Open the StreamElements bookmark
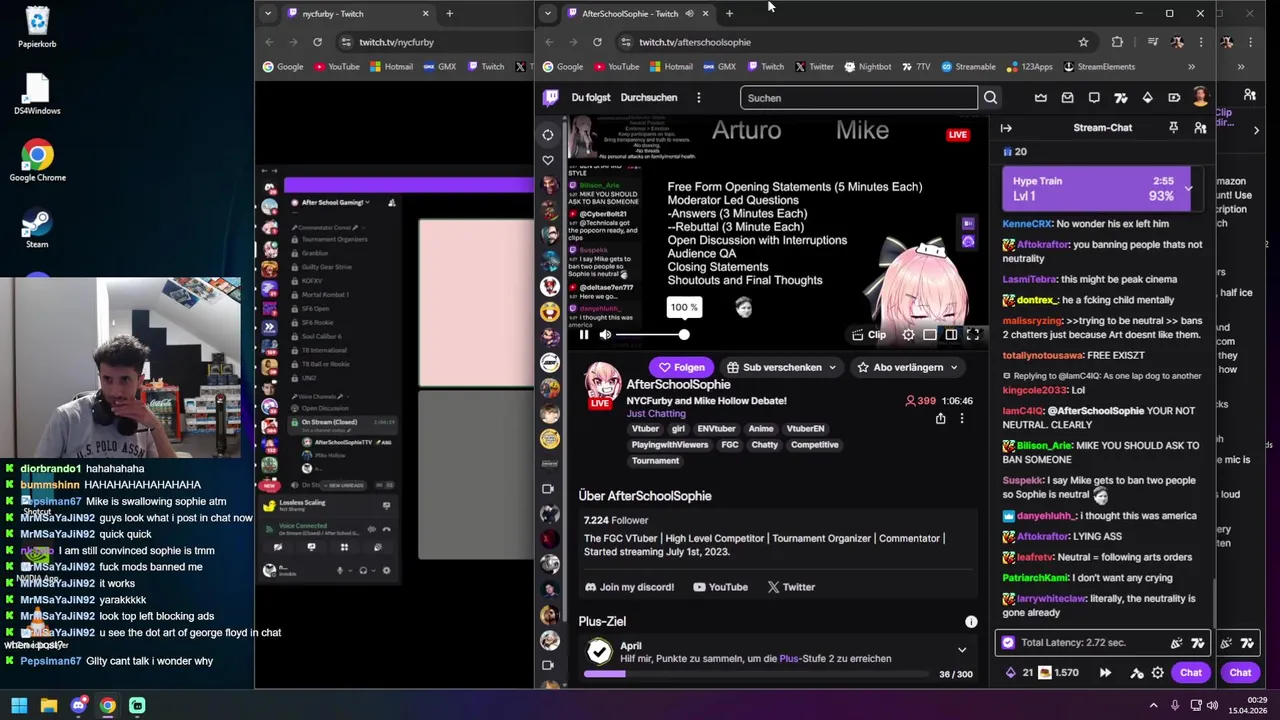 [1099, 67]
